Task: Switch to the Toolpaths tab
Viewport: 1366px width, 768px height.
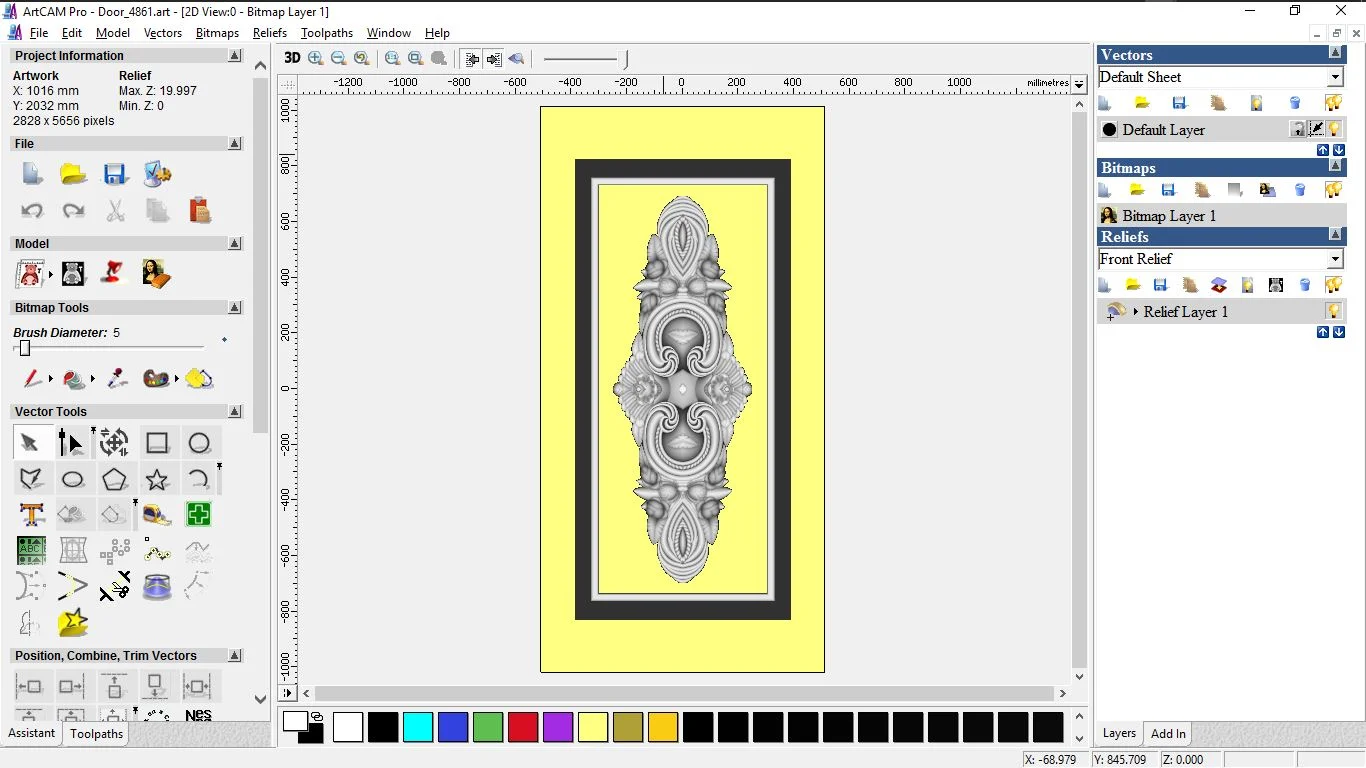Action: pos(96,734)
